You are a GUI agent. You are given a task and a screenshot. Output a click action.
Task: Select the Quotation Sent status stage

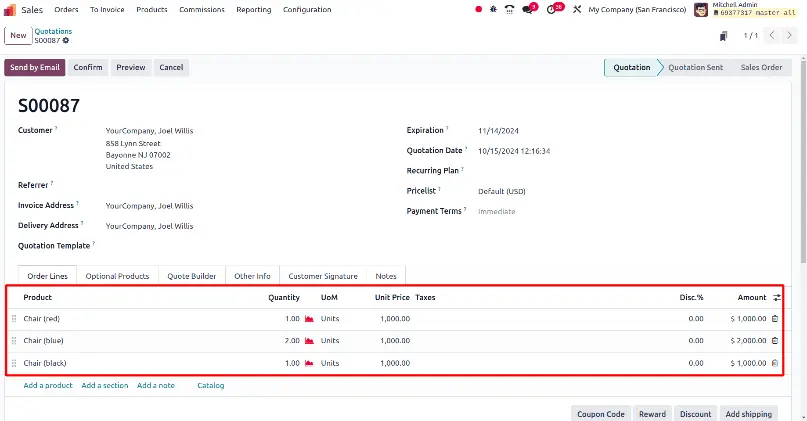(695, 67)
